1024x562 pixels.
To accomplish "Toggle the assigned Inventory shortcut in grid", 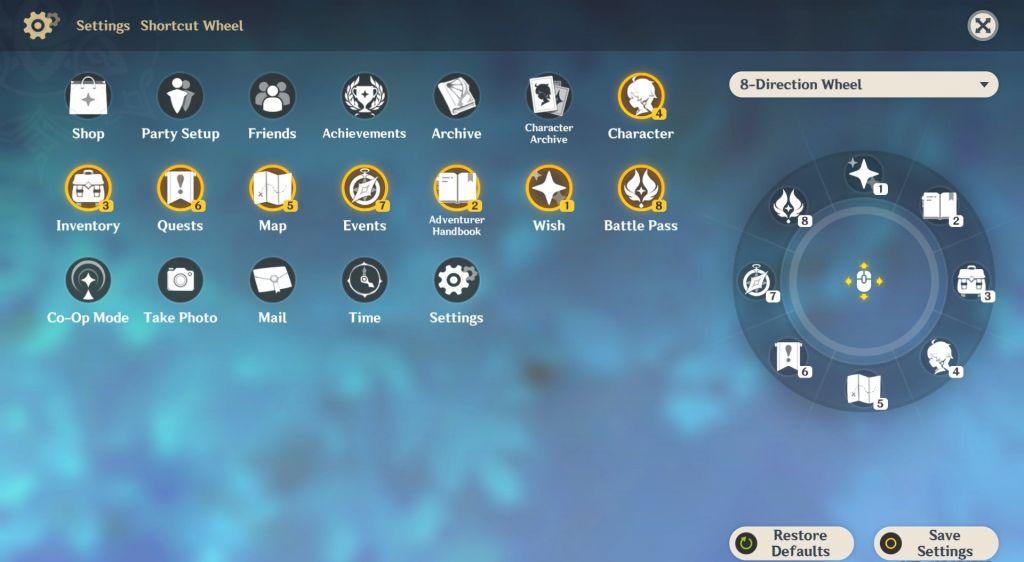I will click(88, 189).
